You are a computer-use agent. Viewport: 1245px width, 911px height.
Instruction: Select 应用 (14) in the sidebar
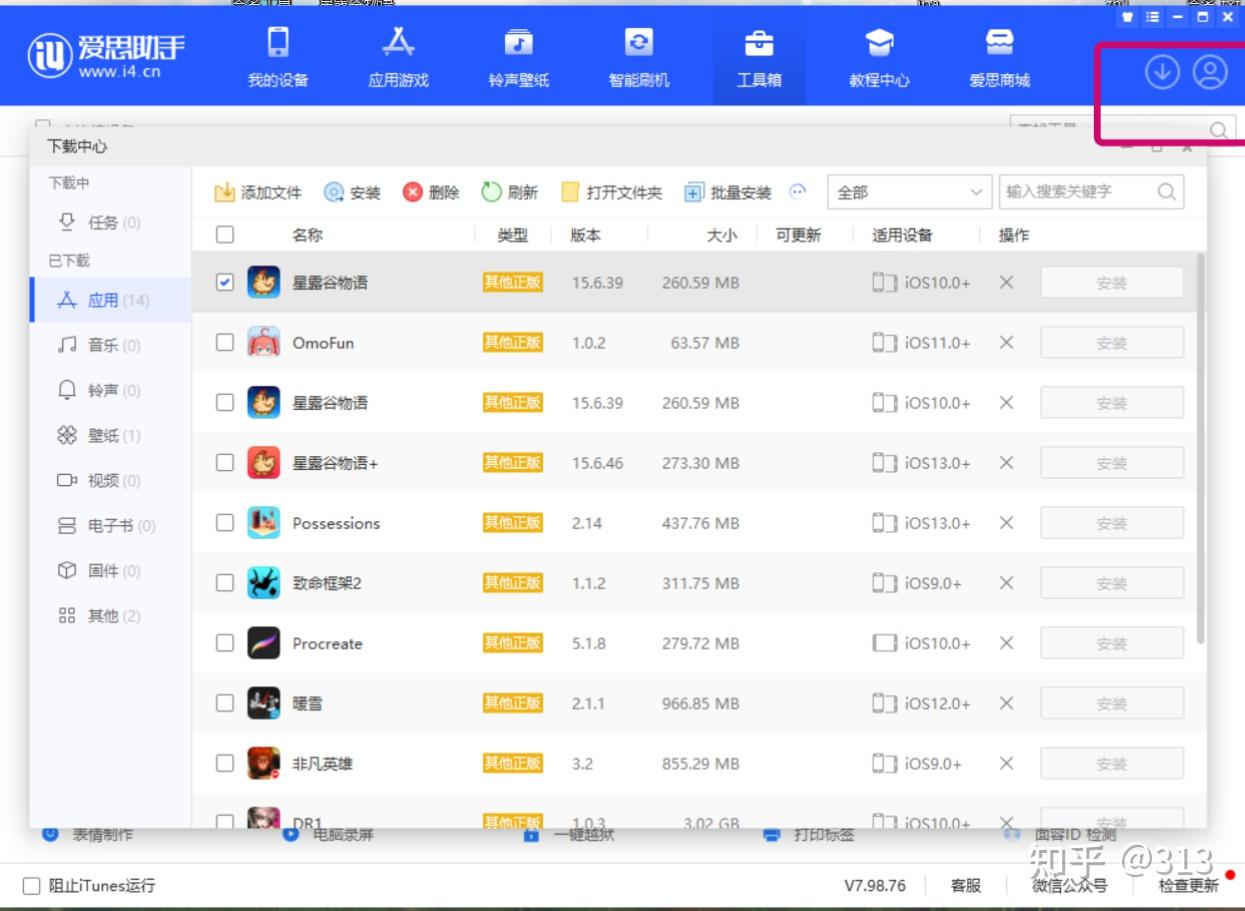coord(110,300)
